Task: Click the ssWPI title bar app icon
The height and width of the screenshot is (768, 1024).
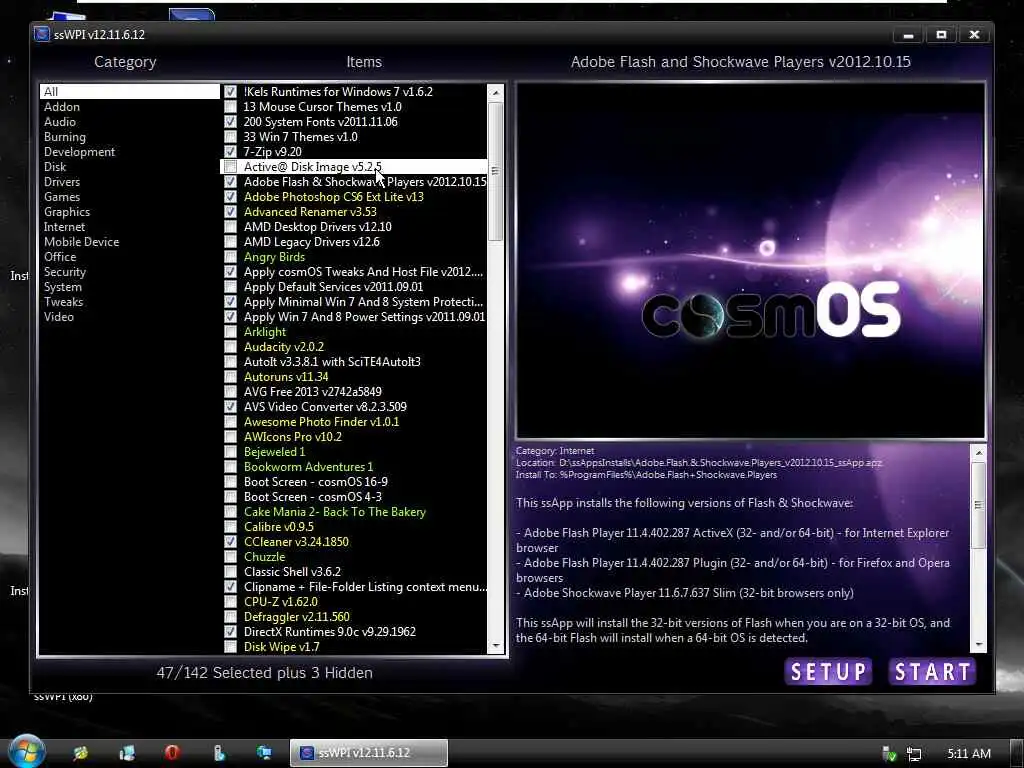Action: tap(42, 34)
